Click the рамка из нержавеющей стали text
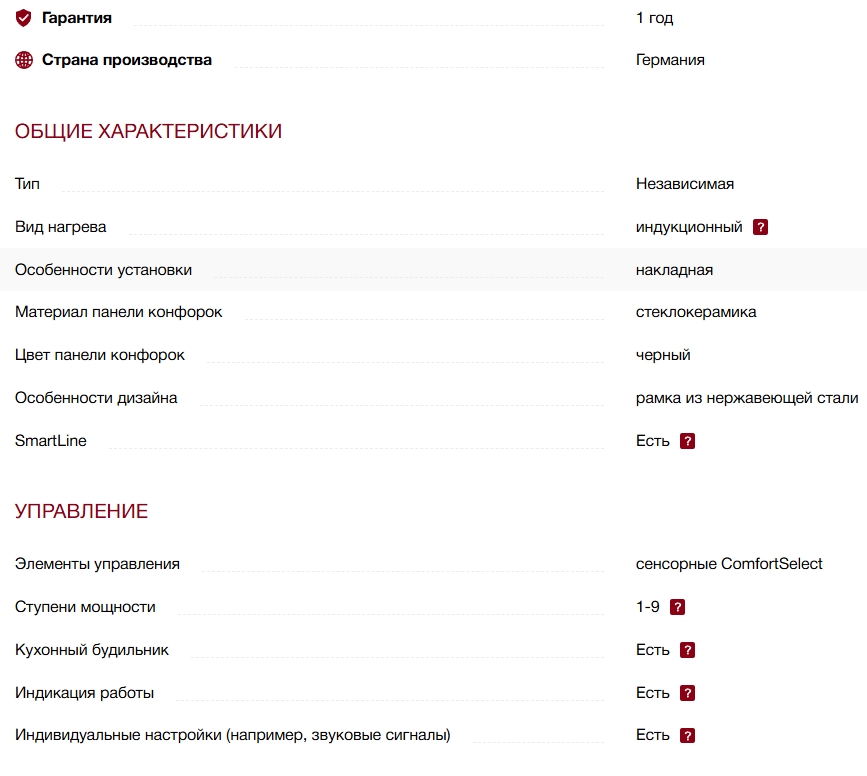This screenshot has width=867, height=776. tap(747, 398)
